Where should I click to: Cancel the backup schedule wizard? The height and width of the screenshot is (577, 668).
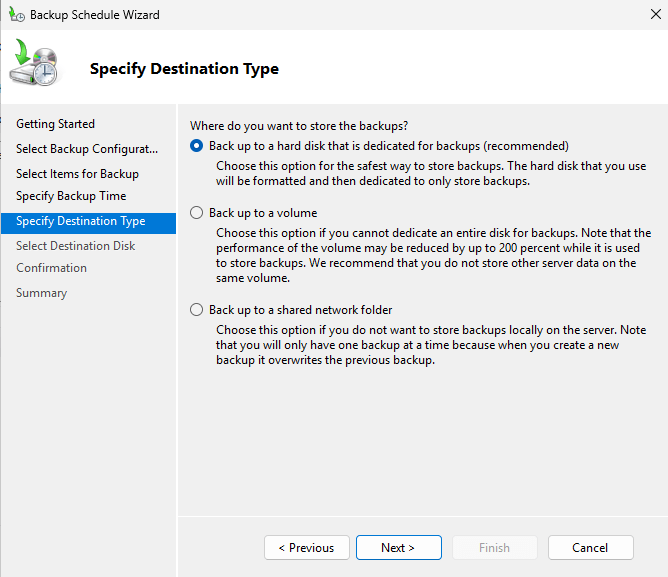tap(590, 548)
